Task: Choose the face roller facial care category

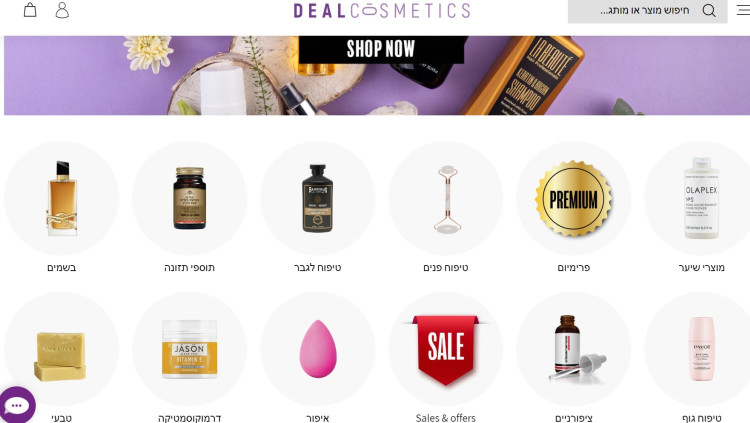Action: [447, 199]
